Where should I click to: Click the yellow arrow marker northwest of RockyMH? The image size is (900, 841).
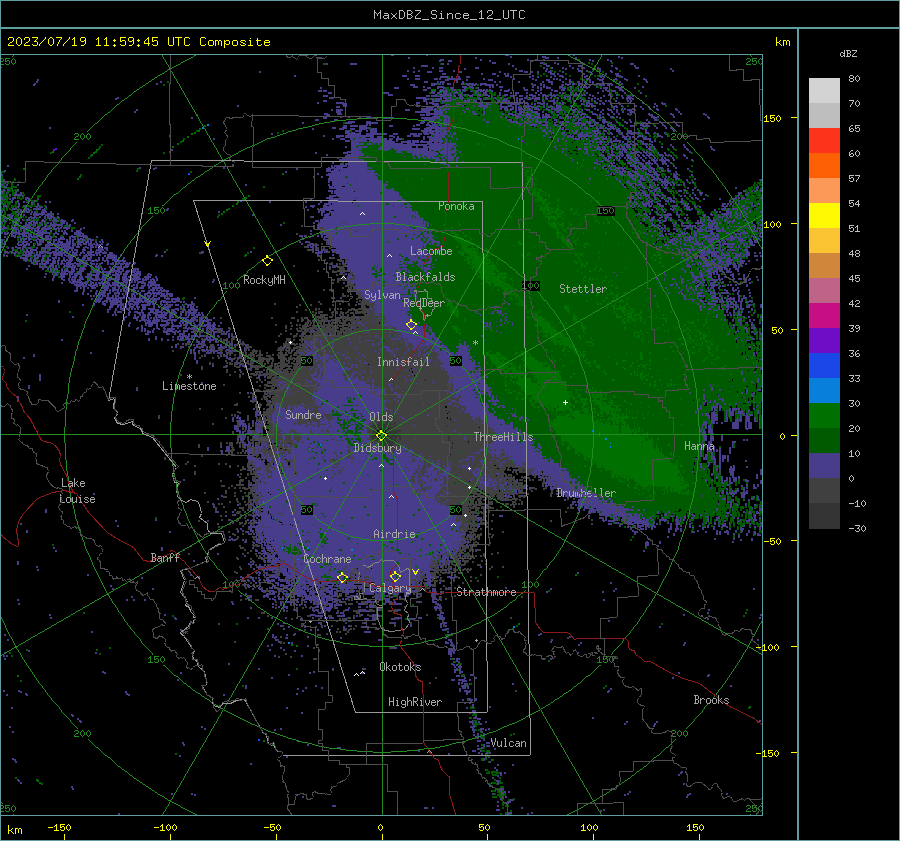coord(208,244)
